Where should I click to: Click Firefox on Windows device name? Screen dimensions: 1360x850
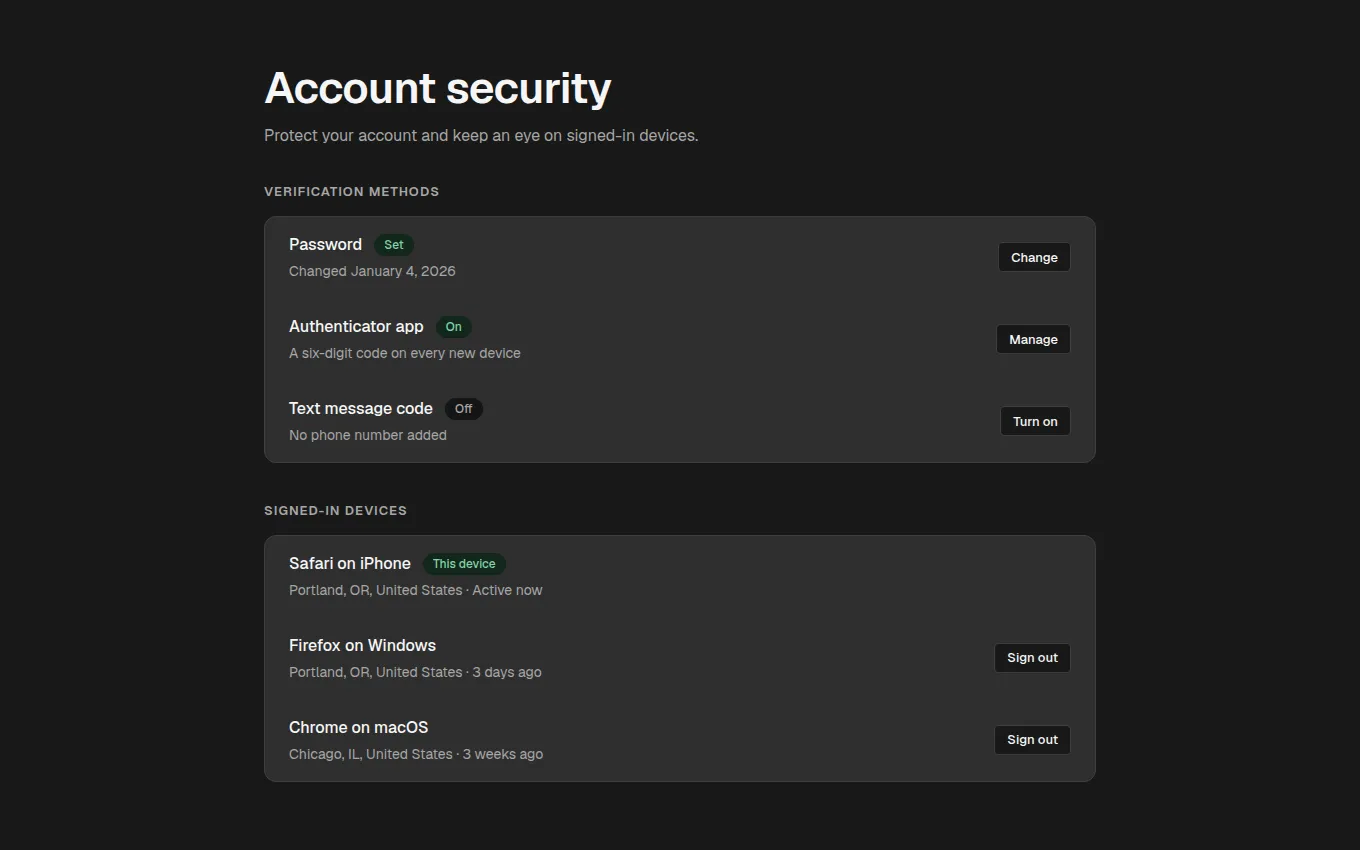click(x=362, y=645)
